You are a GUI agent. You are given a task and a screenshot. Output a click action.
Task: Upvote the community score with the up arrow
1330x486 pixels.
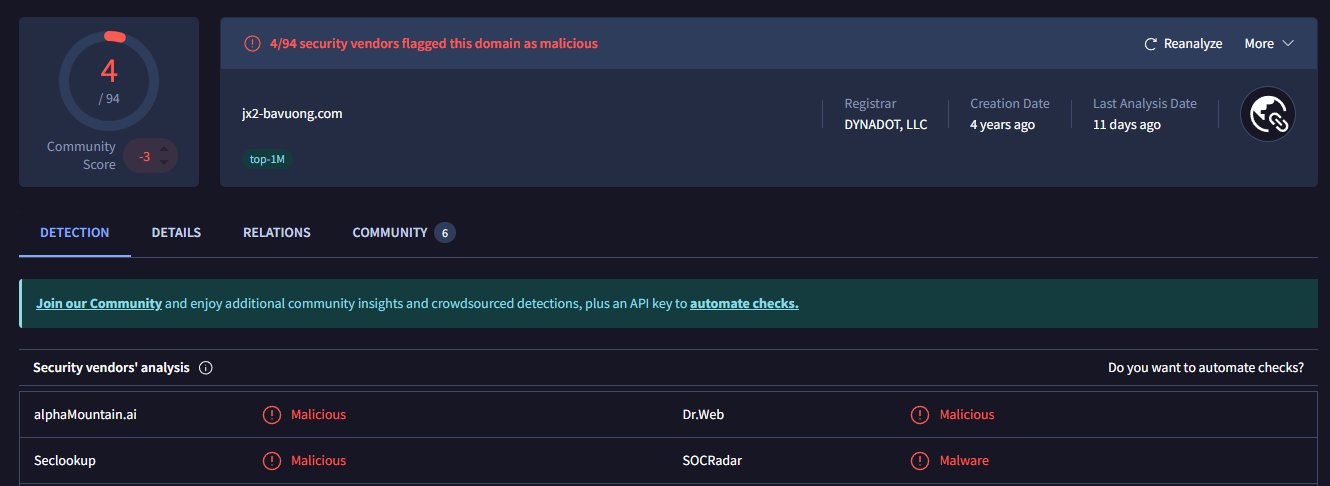[x=164, y=149]
